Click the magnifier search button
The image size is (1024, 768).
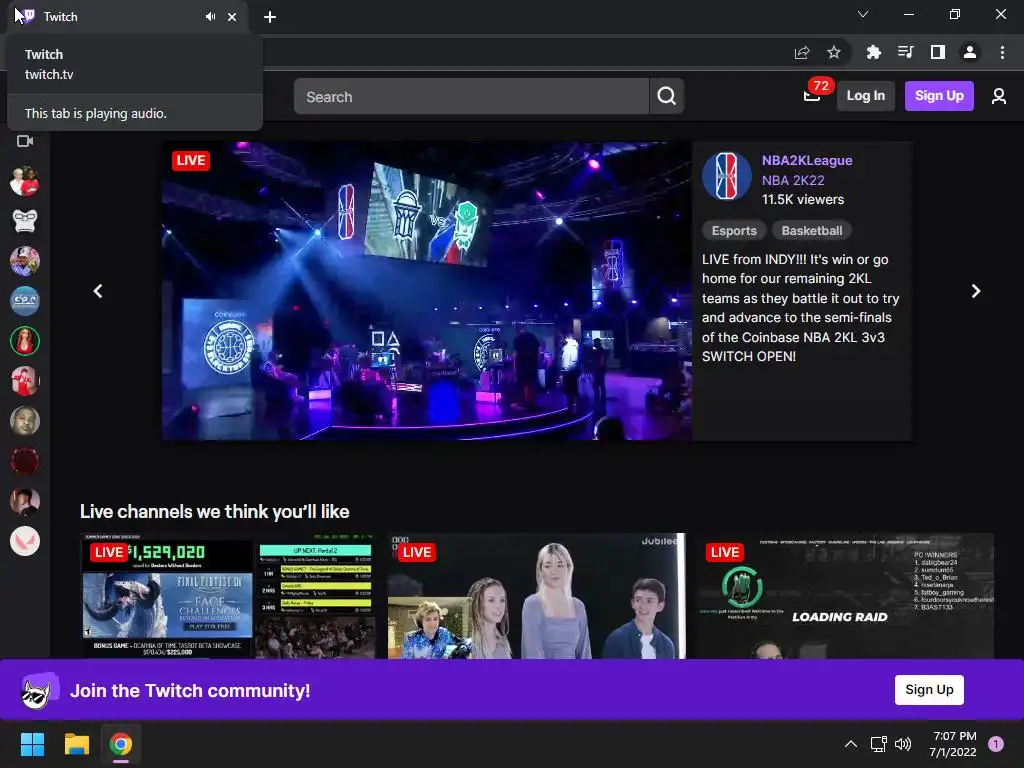coord(667,97)
